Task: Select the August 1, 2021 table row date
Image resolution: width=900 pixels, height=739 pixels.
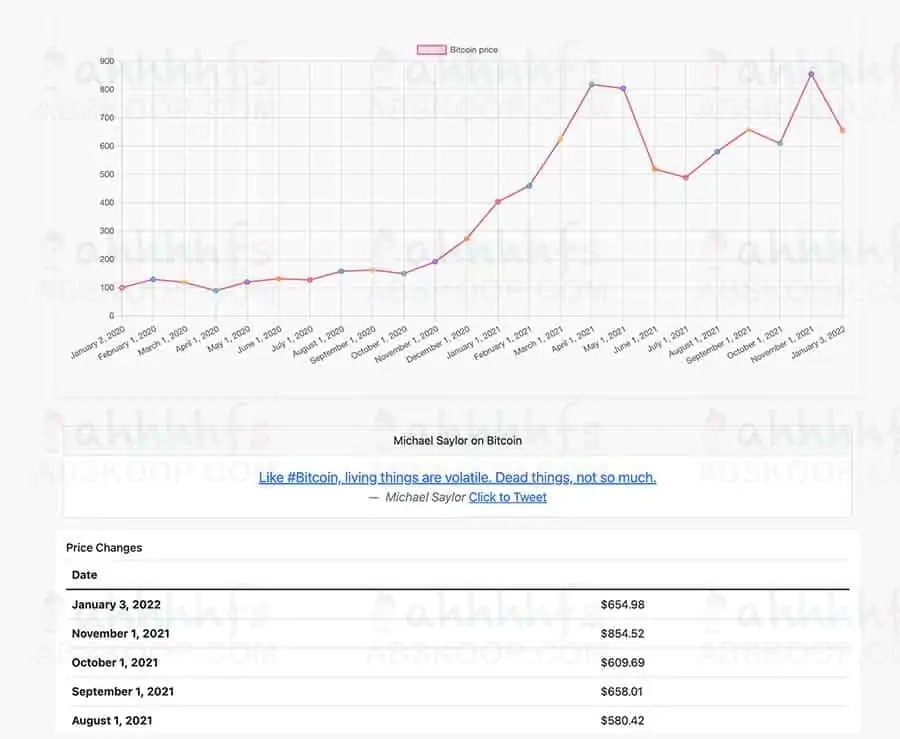Action: [112, 720]
